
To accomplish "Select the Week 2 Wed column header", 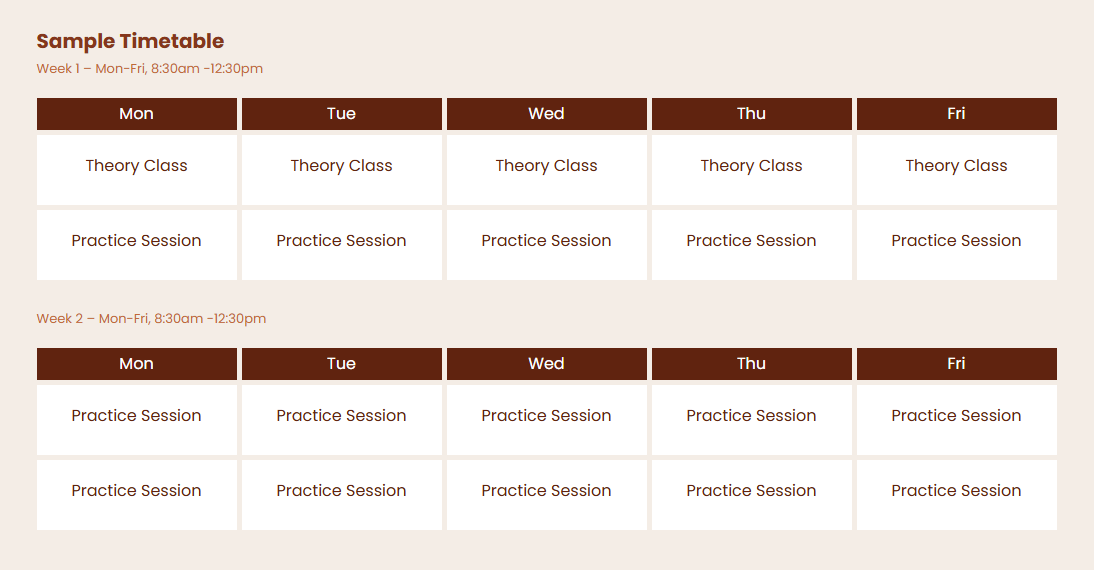I will point(547,364).
